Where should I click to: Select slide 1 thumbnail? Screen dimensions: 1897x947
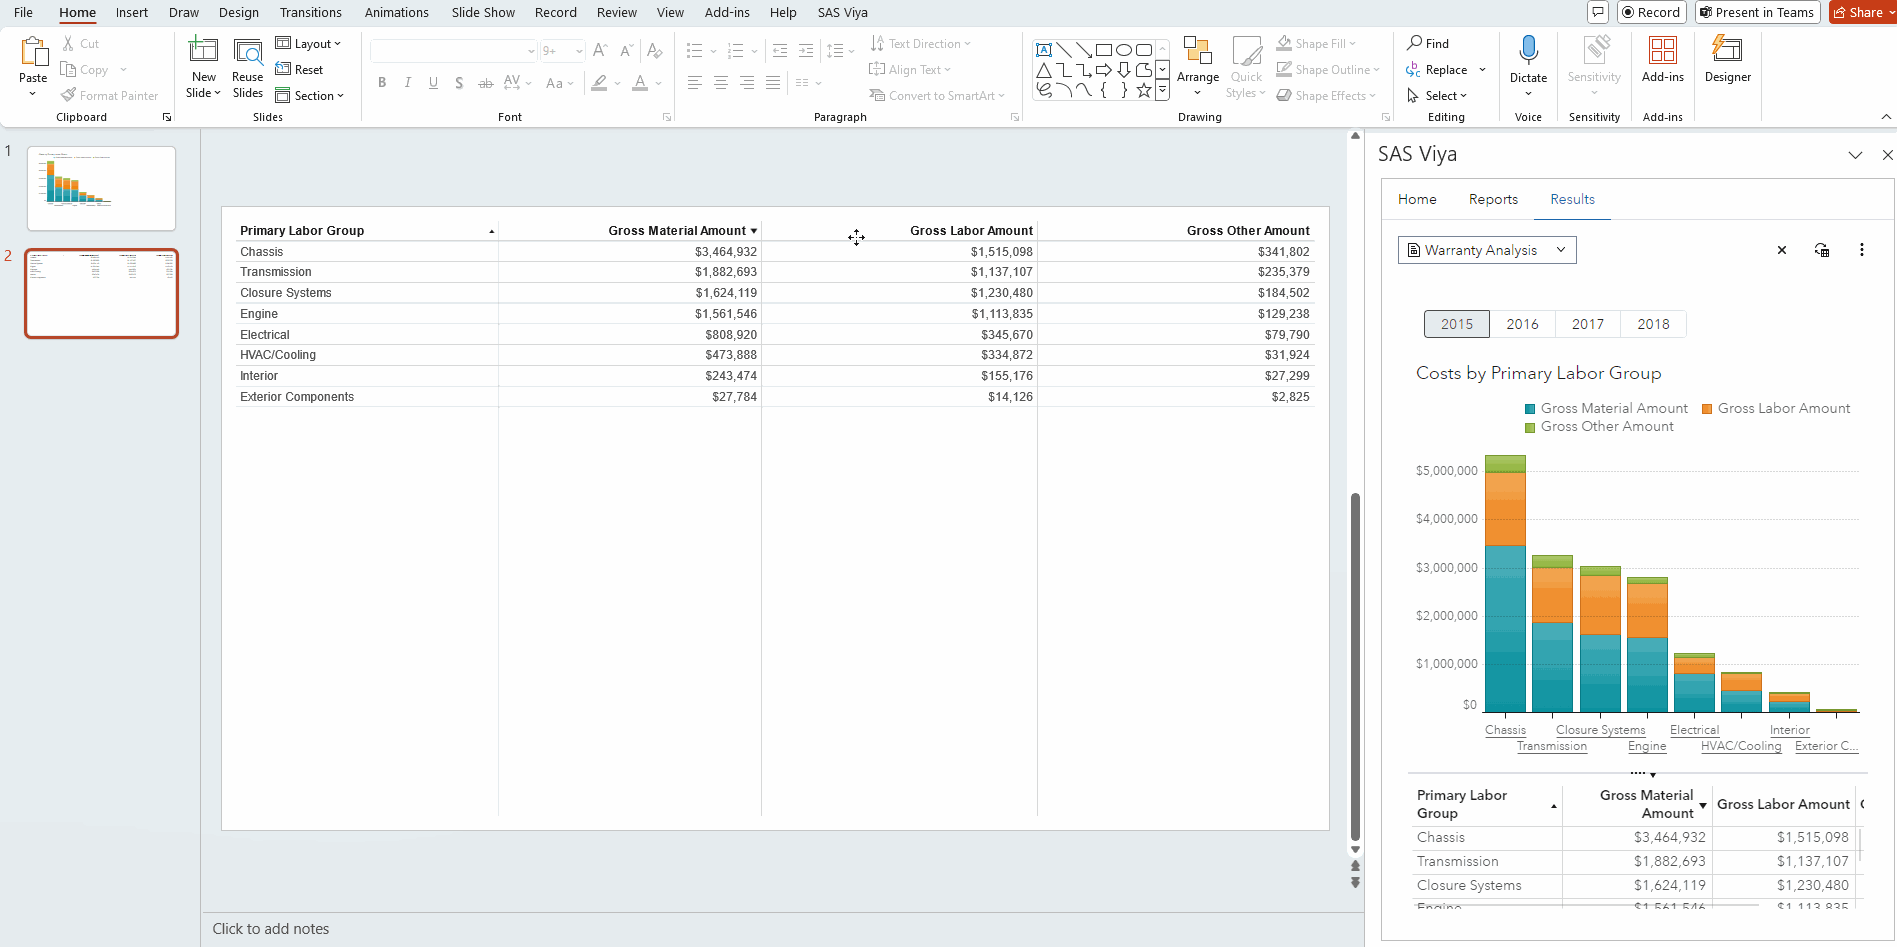(x=100, y=188)
